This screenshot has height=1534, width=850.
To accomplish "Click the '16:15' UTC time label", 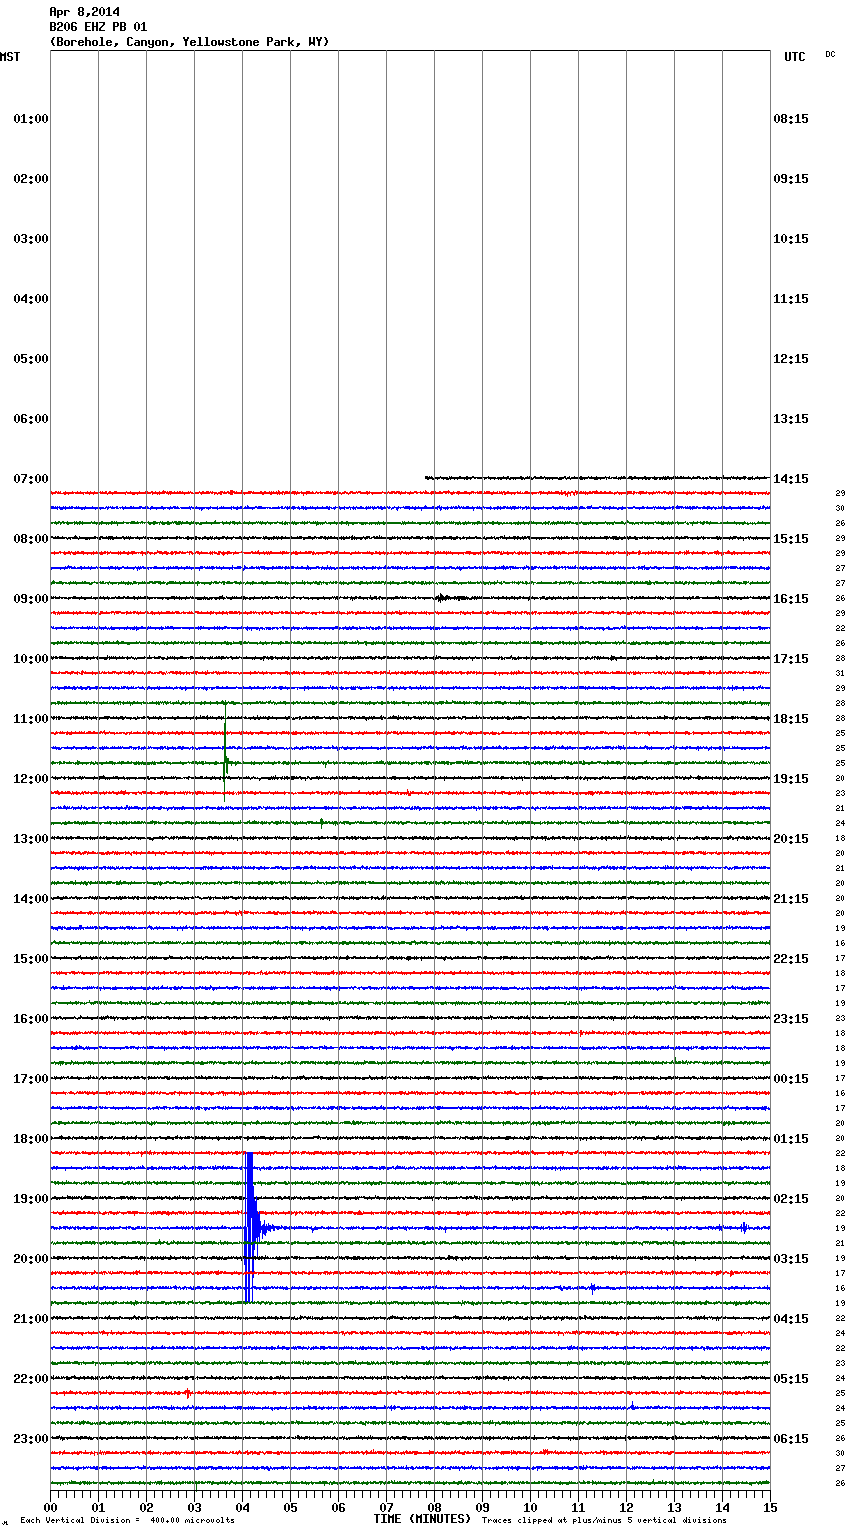I will coord(791,599).
